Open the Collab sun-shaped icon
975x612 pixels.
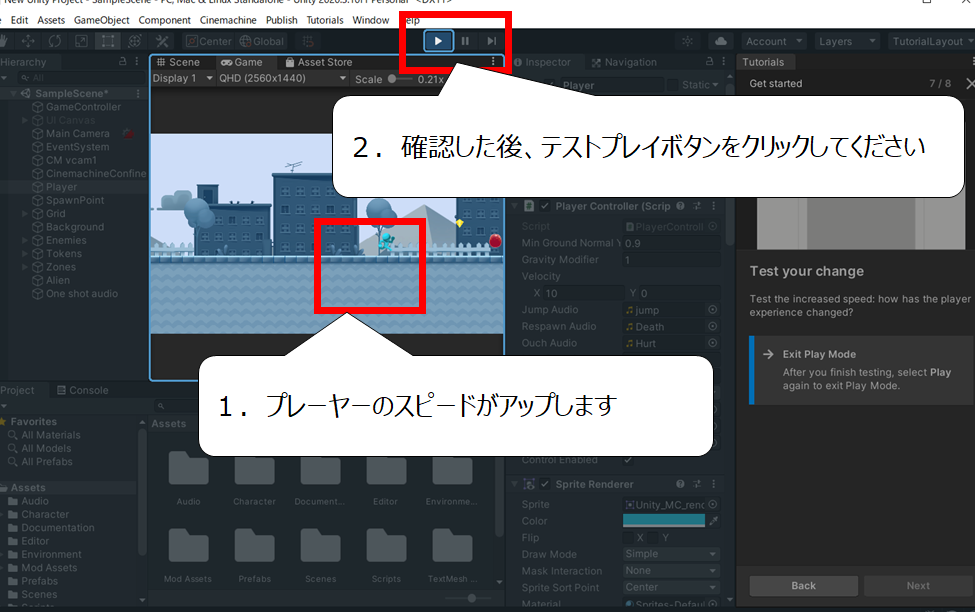[x=687, y=41]
